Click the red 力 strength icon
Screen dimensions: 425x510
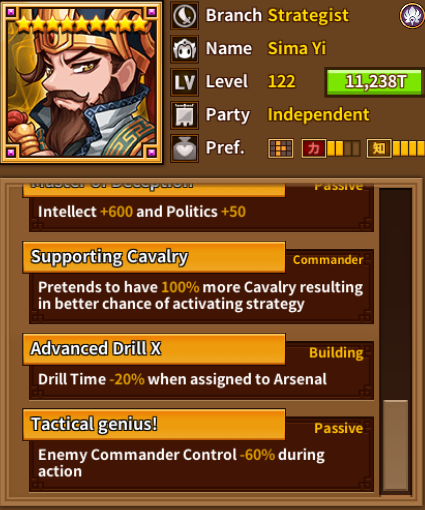(313, 148)
